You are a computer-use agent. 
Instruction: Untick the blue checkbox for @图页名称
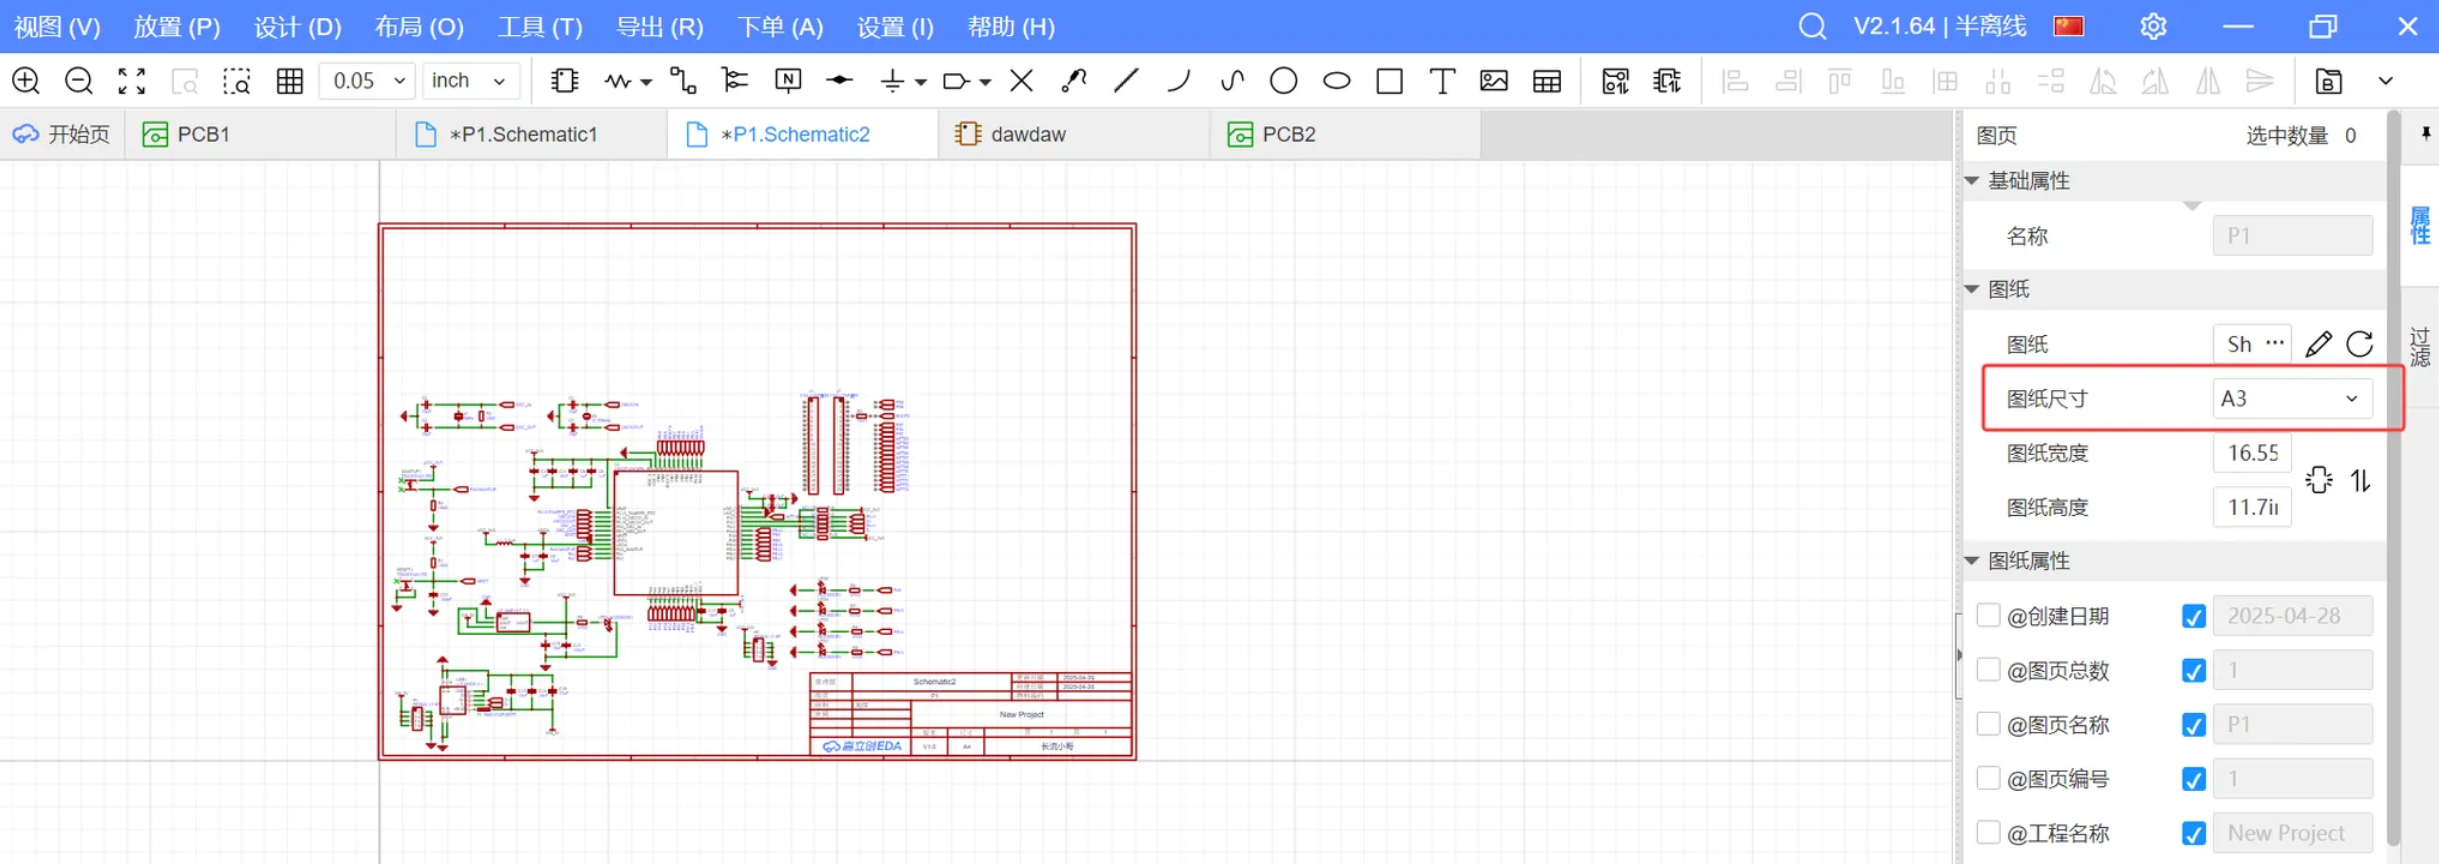[x=2193, y=725]
